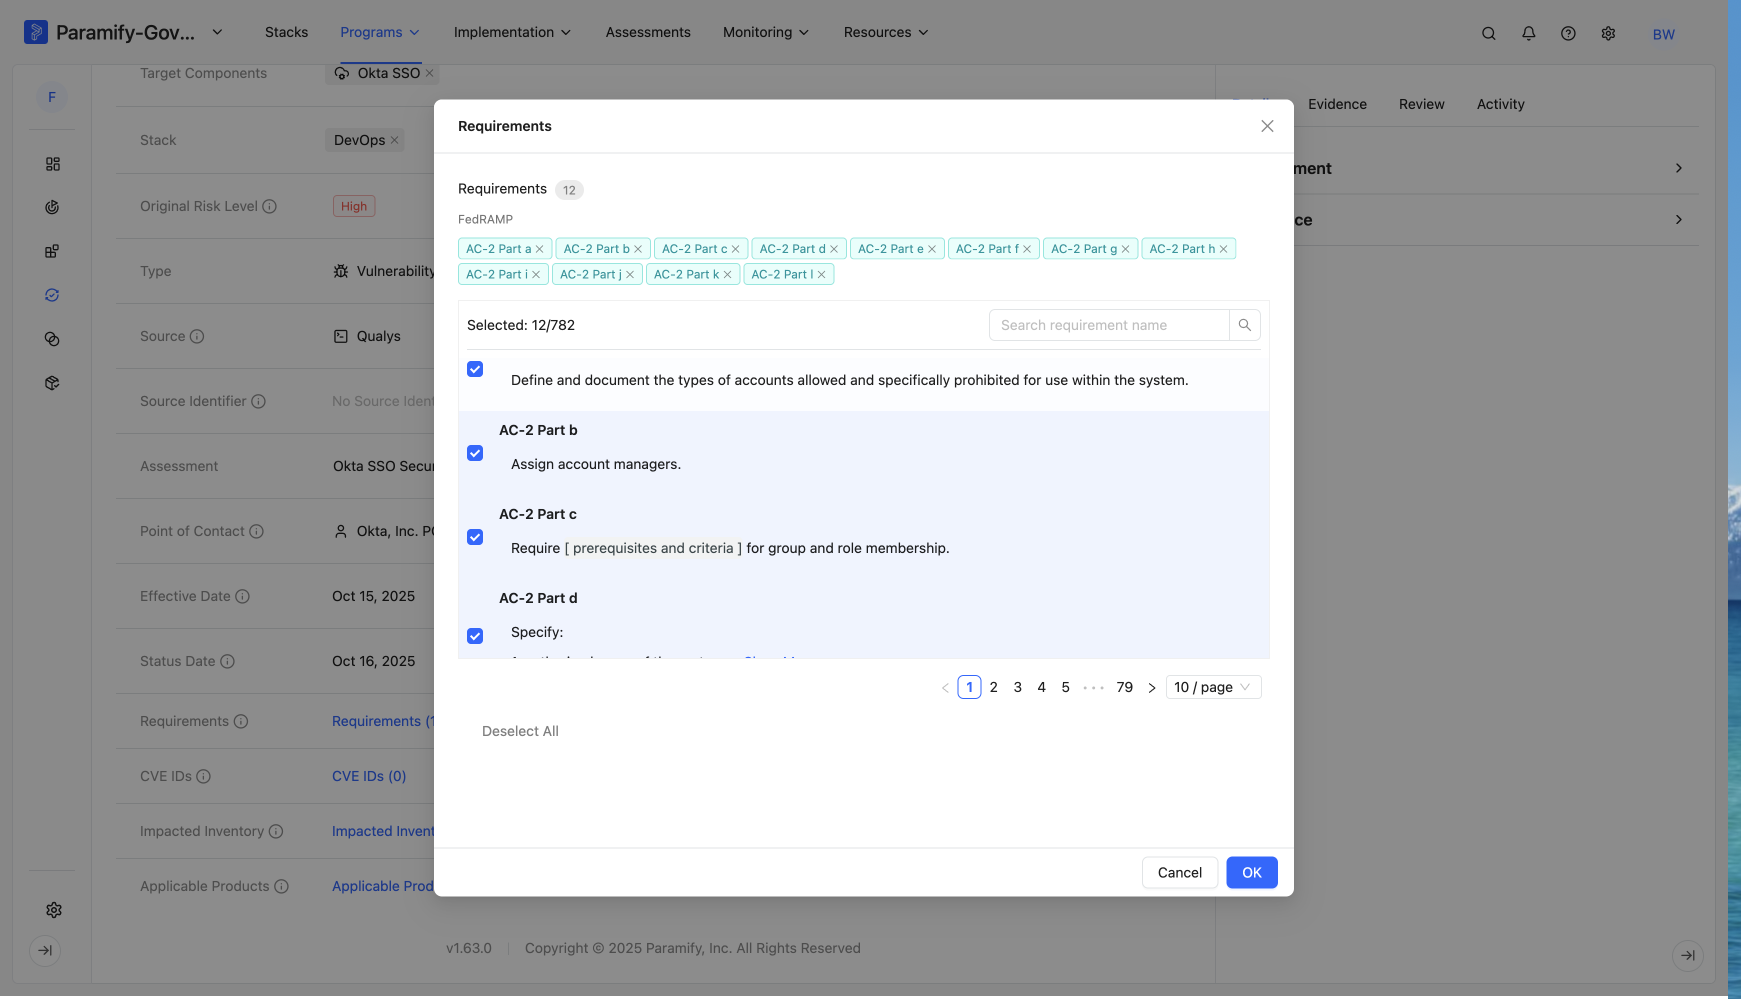Expand the Programs menu
This screenshot has height=999, width=1741.
[380, 32]
